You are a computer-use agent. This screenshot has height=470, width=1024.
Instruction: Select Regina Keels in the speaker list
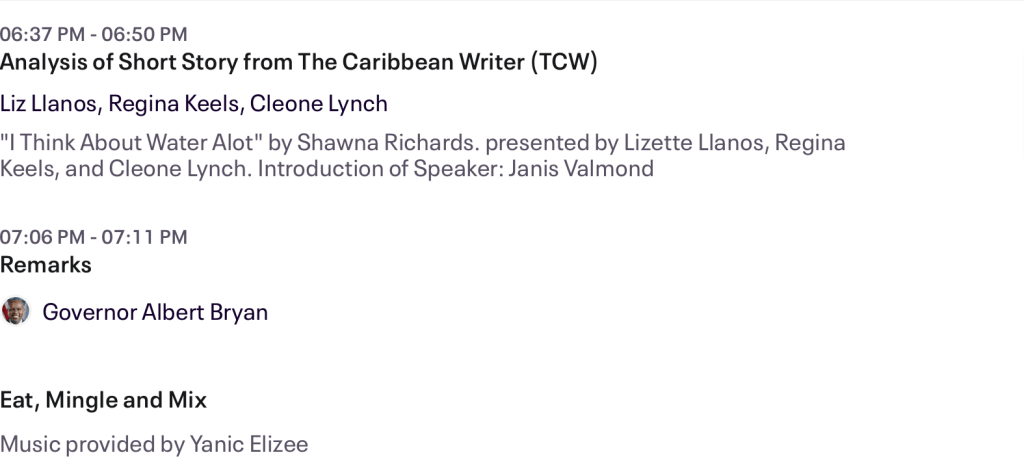173,104
